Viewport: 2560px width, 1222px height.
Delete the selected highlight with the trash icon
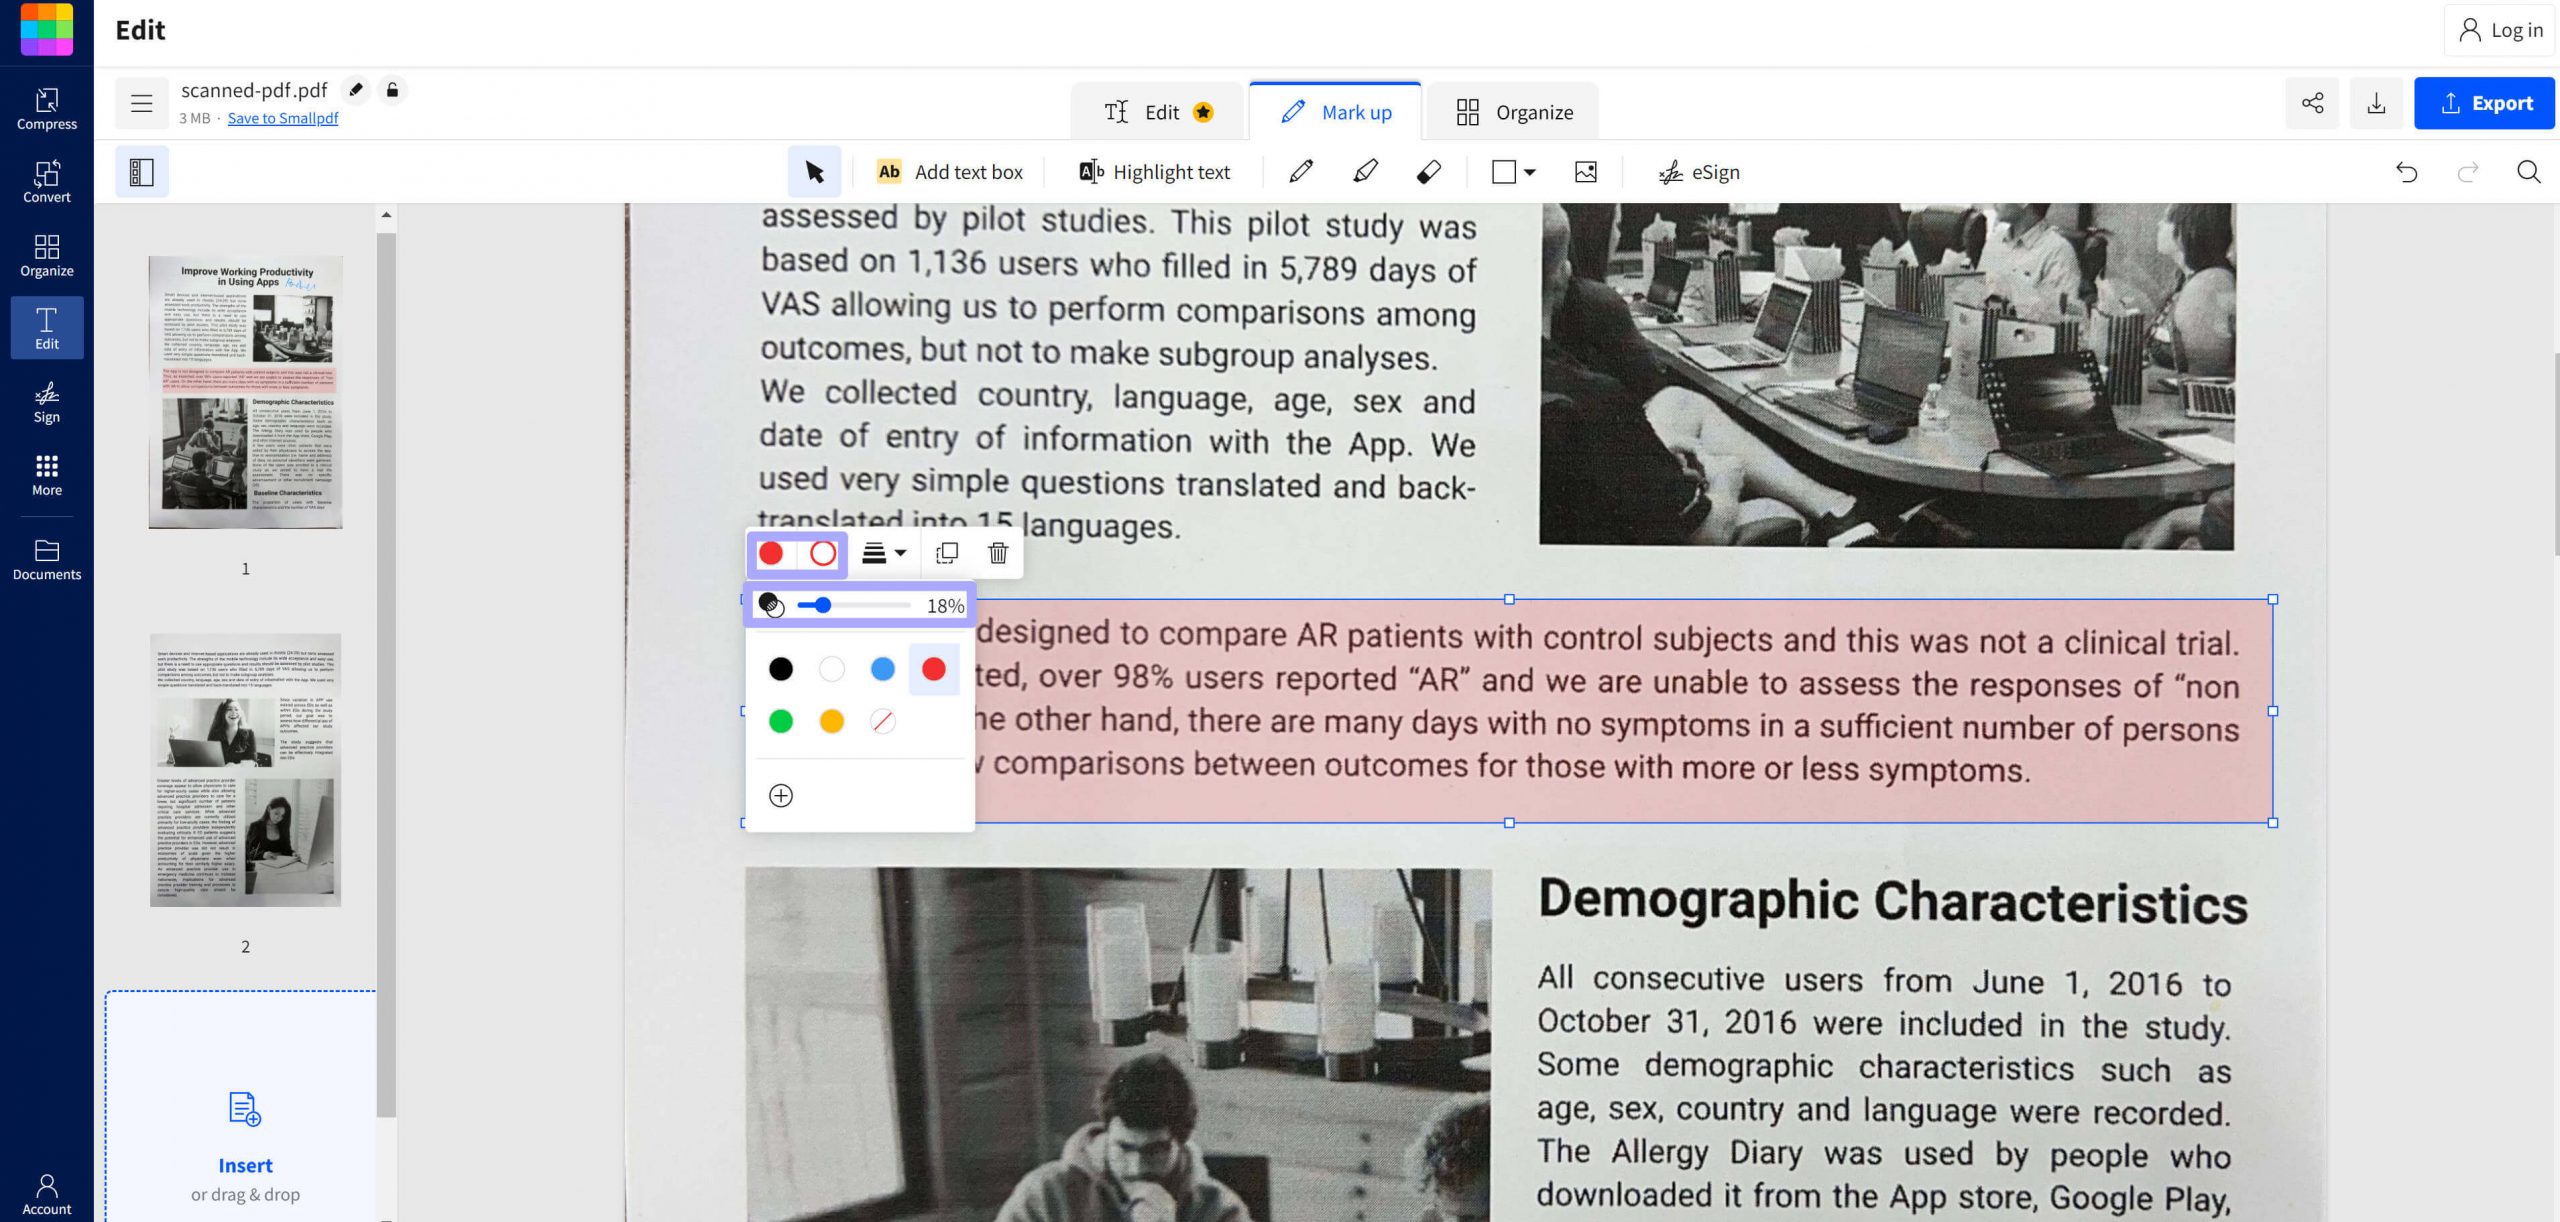coord(997,553)
